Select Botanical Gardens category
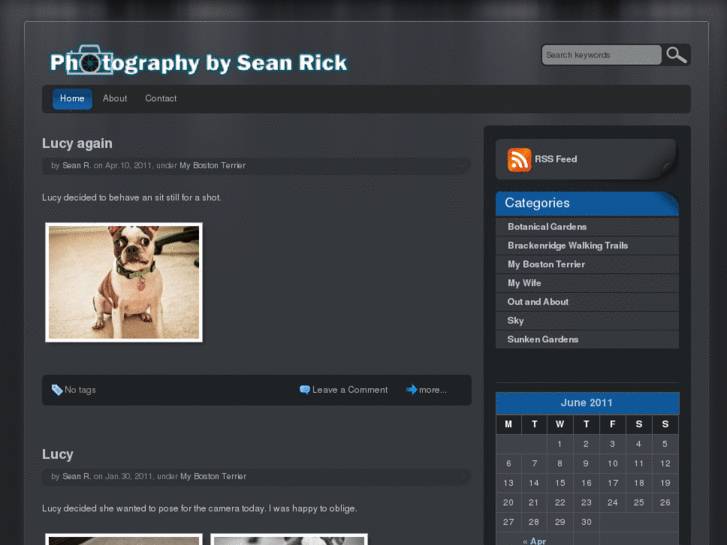 click(587, 227)
